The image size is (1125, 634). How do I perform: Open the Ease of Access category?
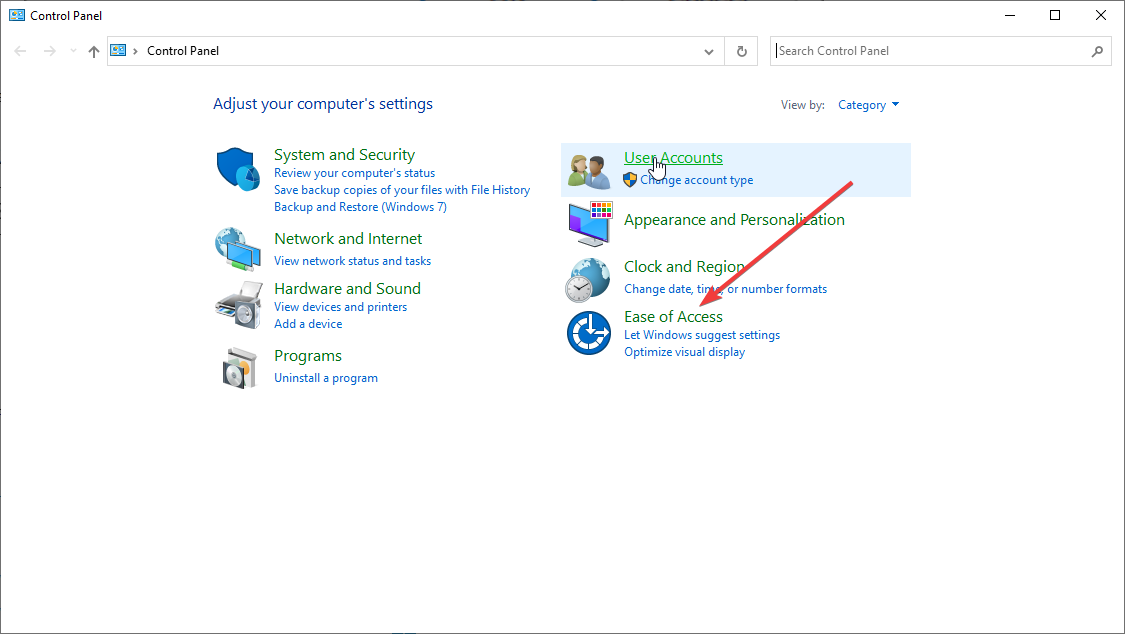(673, 316)
